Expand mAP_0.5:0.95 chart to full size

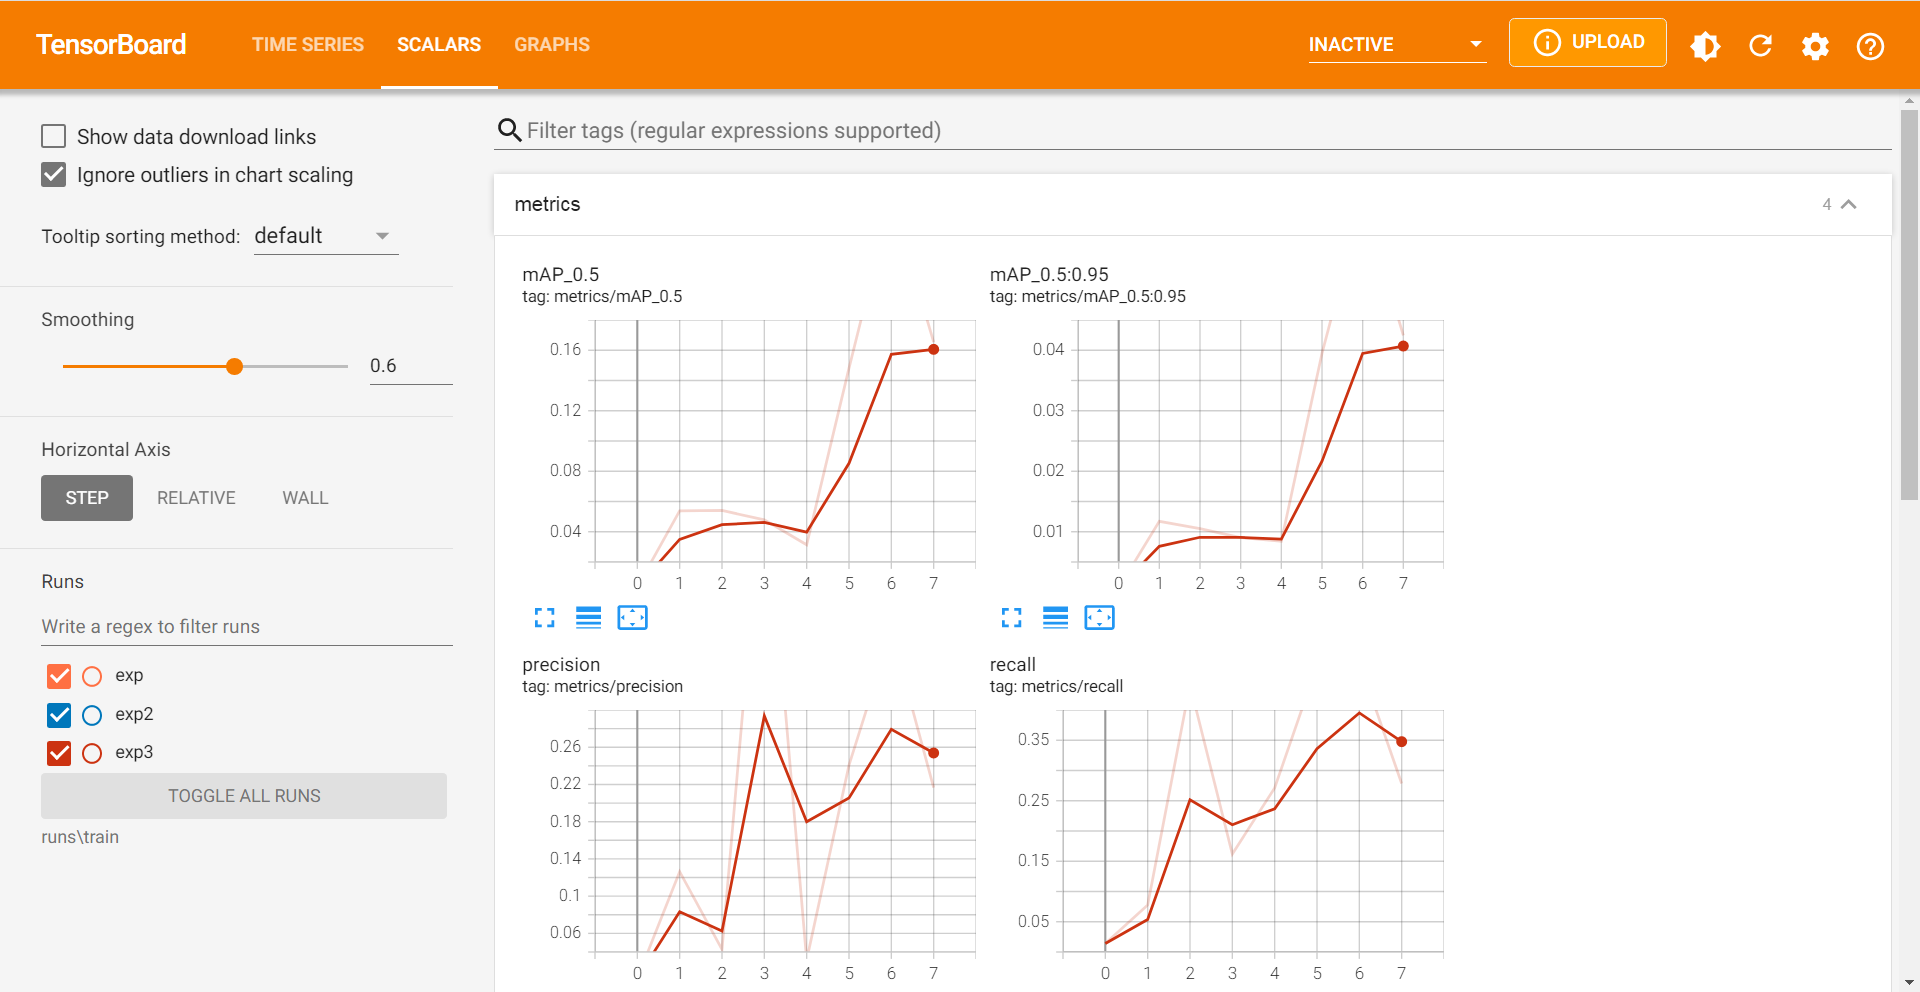(1012, 618)
